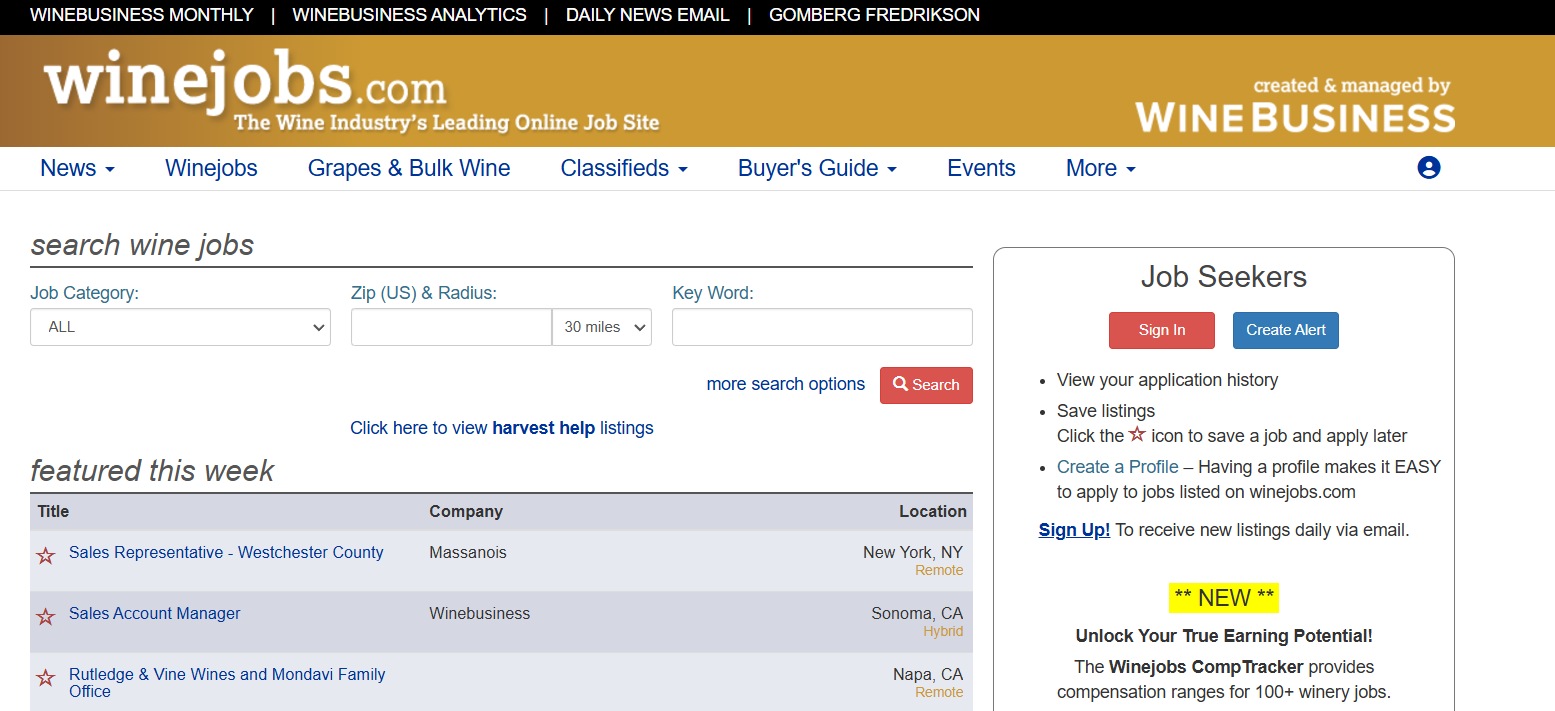Star the Rutledge & Vine Wines listing

tap(46, 678)
